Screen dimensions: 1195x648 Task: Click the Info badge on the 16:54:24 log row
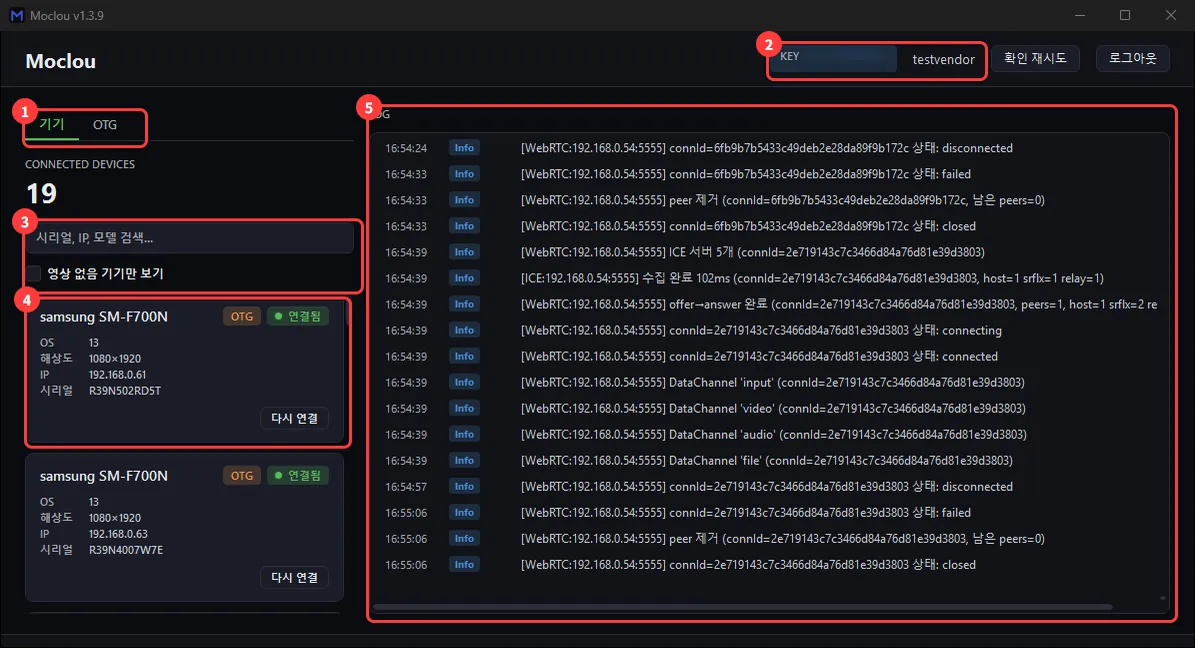click(464, 148)
